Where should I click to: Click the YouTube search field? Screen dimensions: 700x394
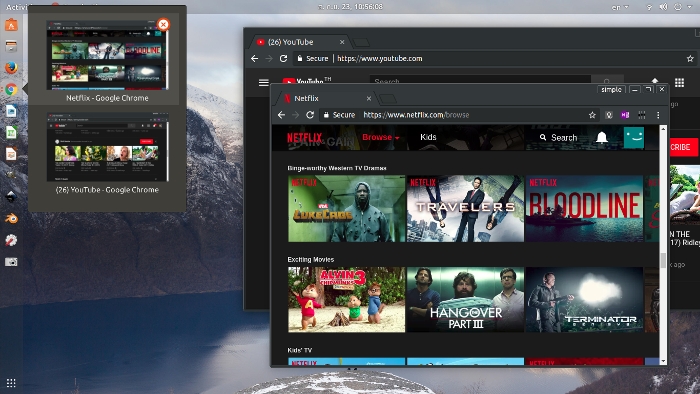pyautogui.click(x=480, y=81)
